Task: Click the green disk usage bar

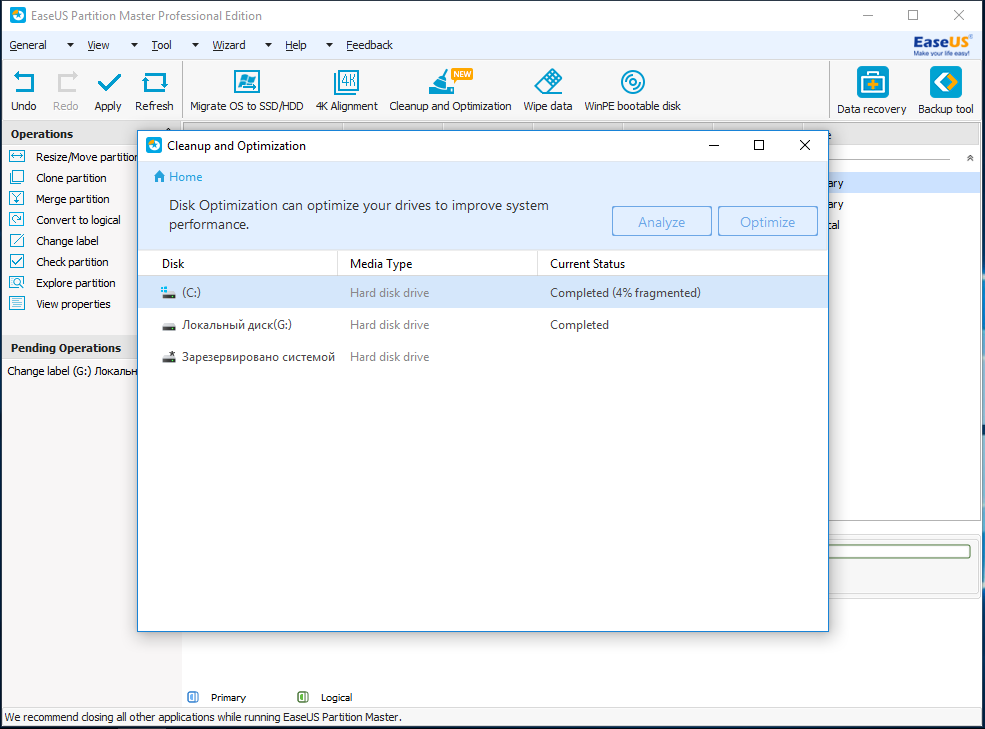Action: (900, 552)
